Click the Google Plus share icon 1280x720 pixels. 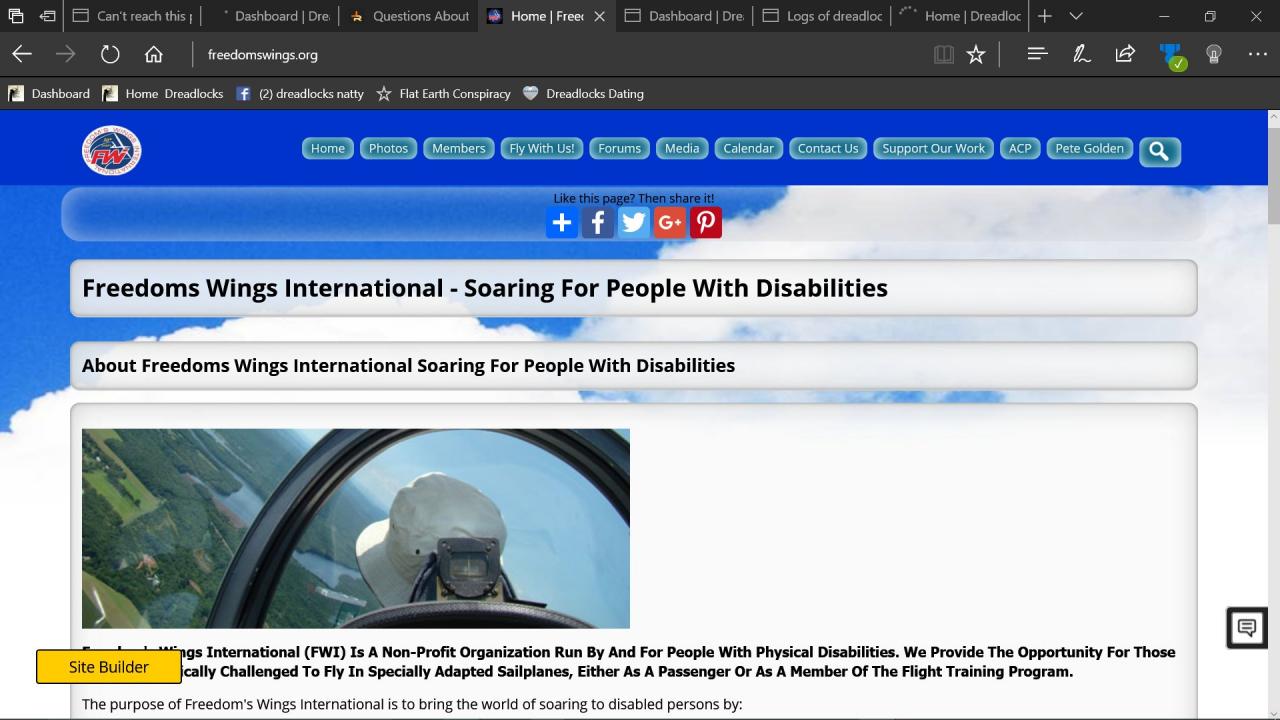click(x=669, y=223)
